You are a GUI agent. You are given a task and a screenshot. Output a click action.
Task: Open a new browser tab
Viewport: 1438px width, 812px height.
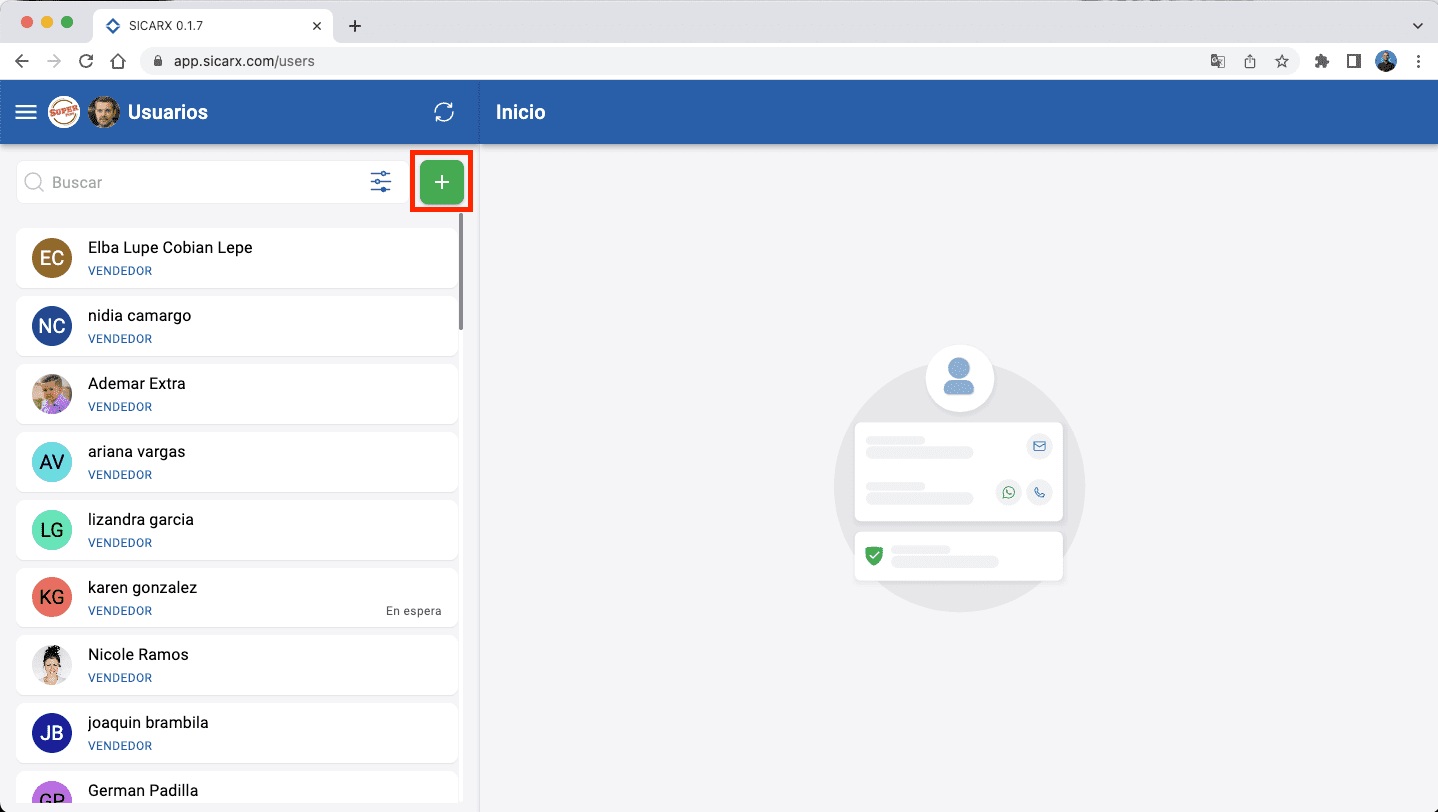click(x=355, y=26)
